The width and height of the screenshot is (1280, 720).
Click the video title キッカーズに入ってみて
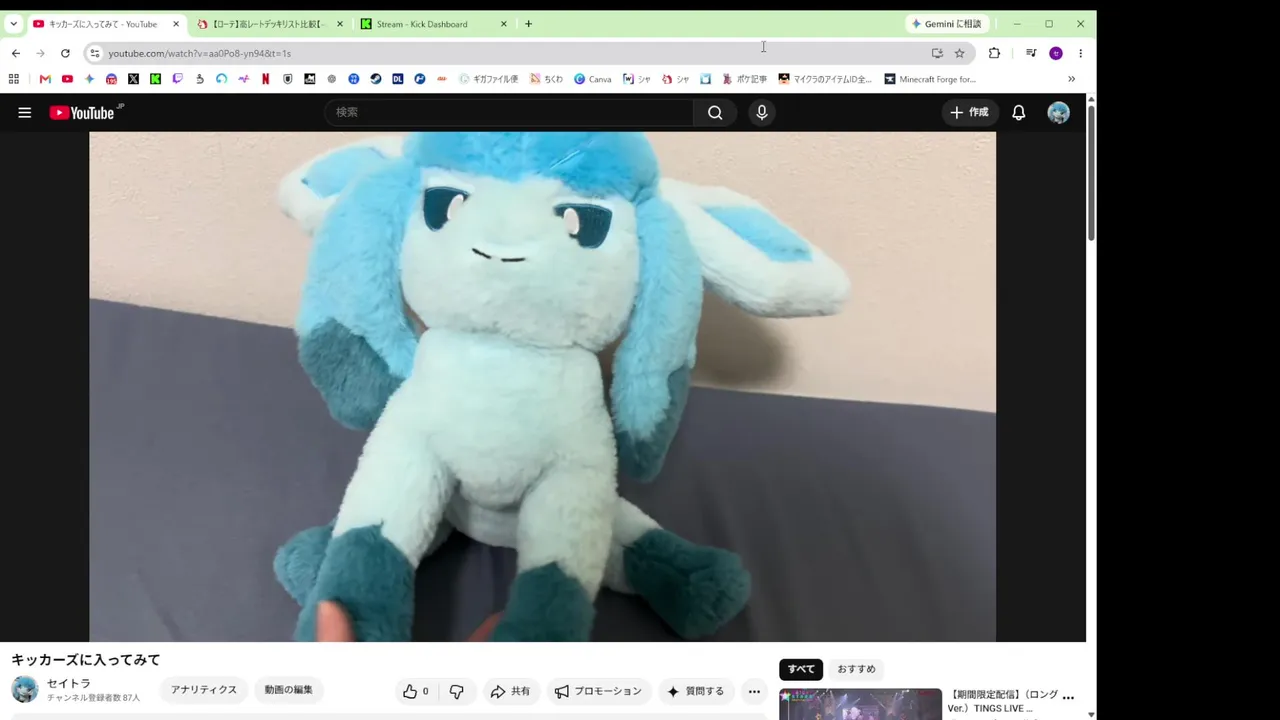(86, 660)
